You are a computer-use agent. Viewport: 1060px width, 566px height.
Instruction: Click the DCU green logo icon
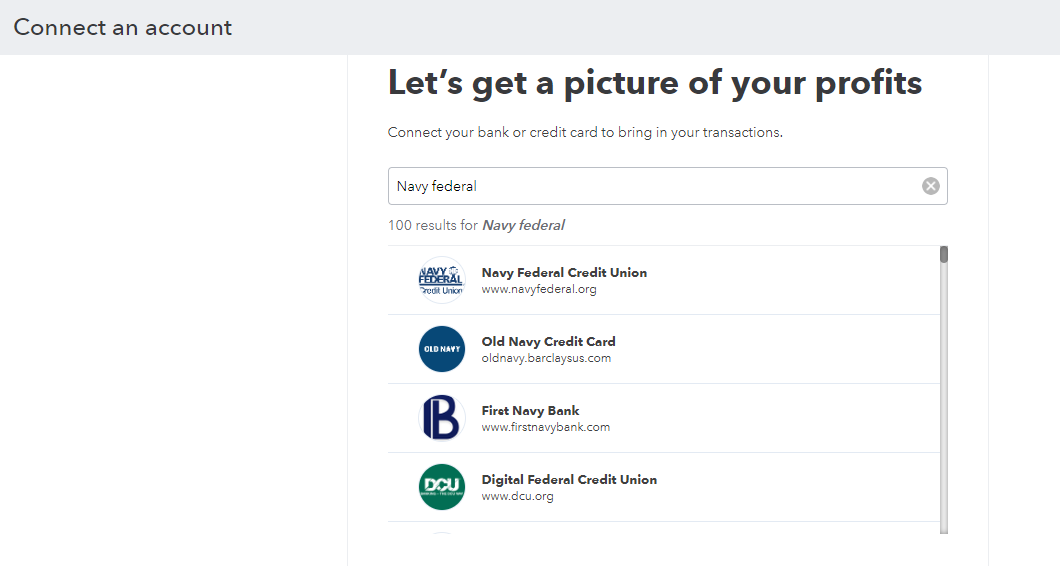point(441,487)
